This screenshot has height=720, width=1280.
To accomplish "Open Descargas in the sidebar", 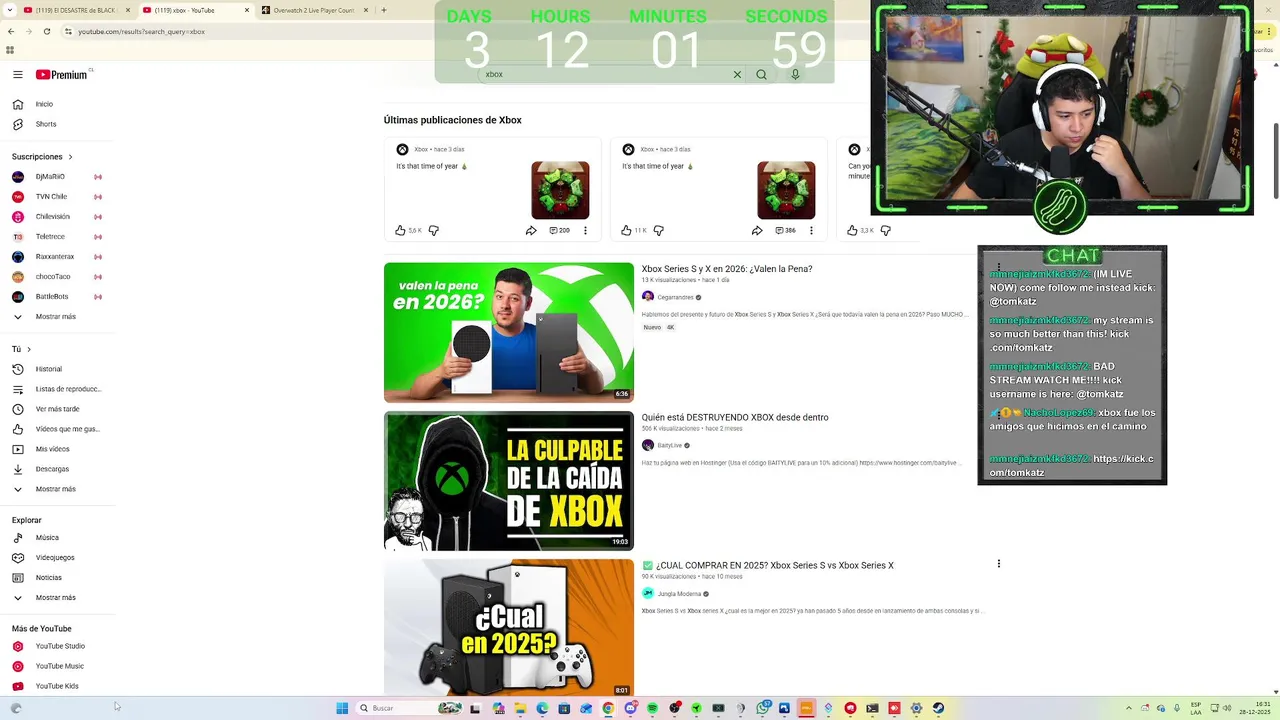I will (x=52, y=469).
